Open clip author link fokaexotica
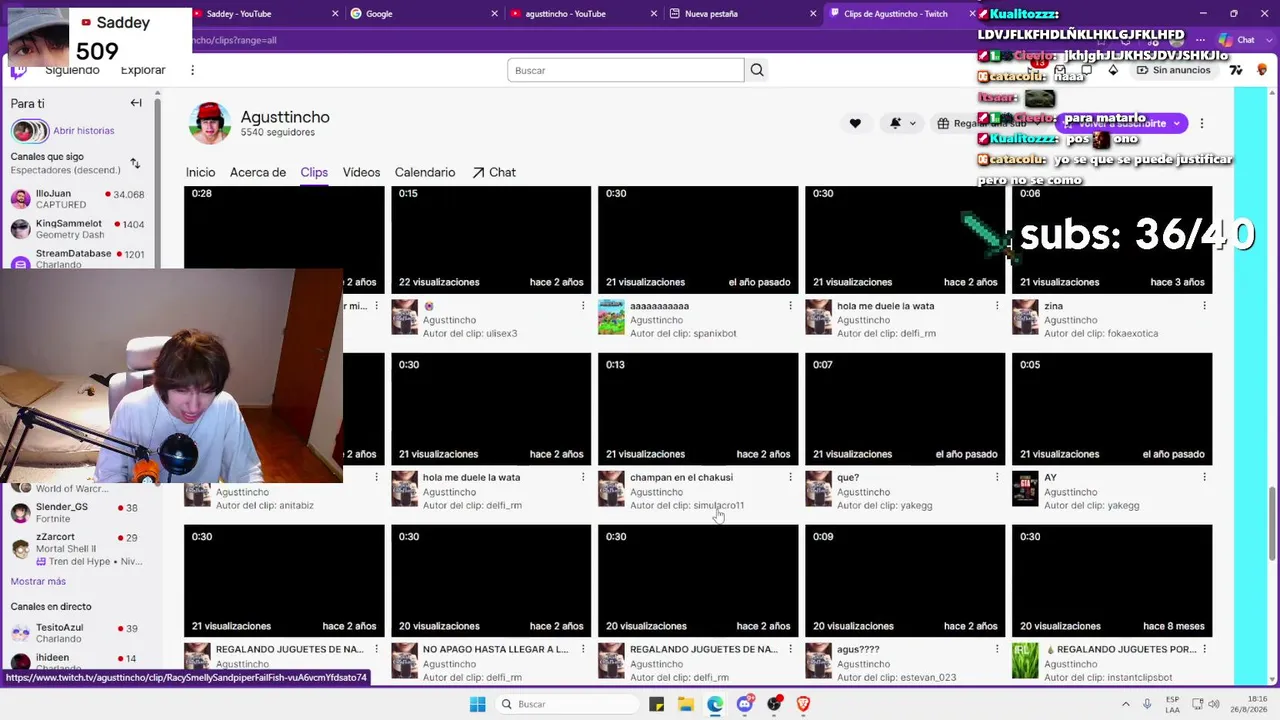This screenshot has width=1280, height=720. 1132,334
